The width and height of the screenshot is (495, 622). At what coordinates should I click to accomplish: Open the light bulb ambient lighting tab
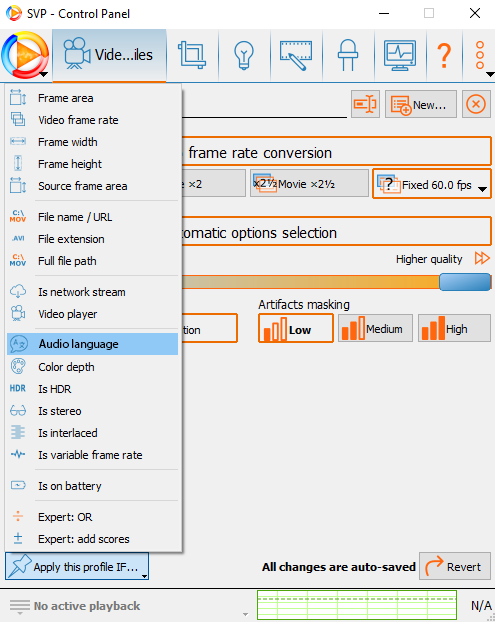pyautogui.click(x=244, y=55)
